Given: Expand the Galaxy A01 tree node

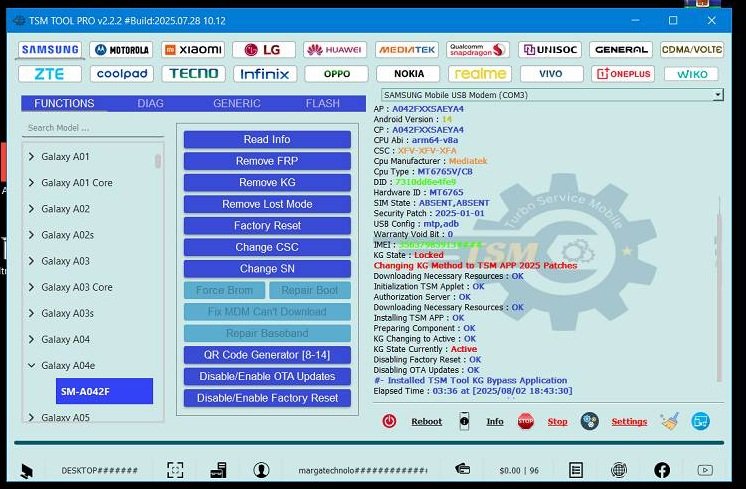Looking at the screenshot, I should click(31, 156).
